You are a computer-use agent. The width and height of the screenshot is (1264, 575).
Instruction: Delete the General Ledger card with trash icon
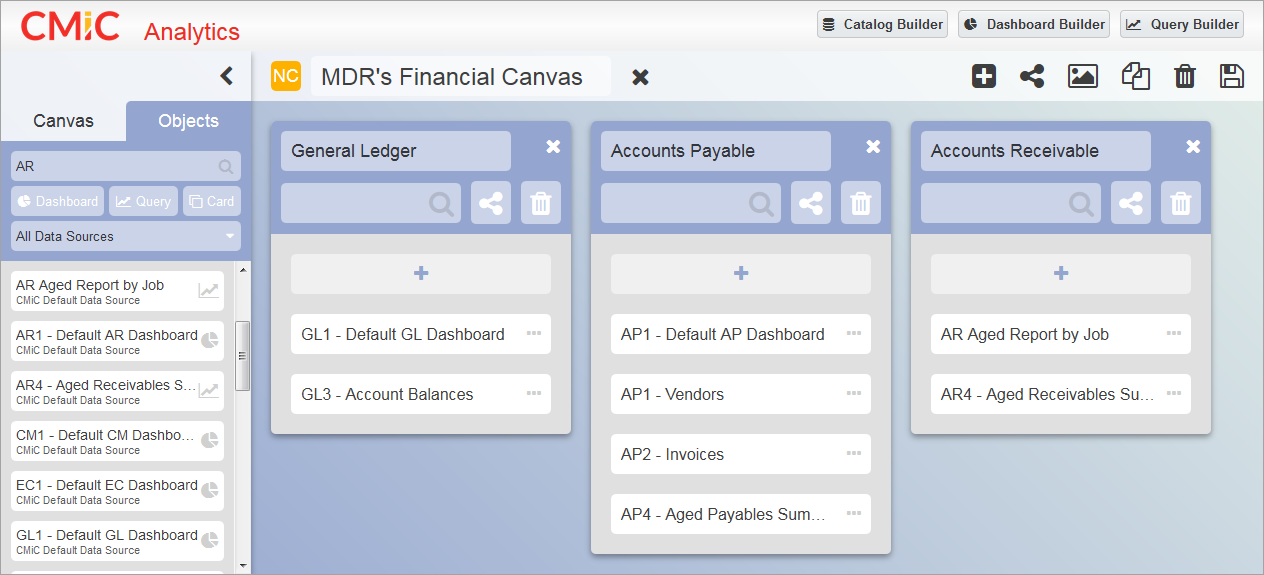tap(541, 203)
